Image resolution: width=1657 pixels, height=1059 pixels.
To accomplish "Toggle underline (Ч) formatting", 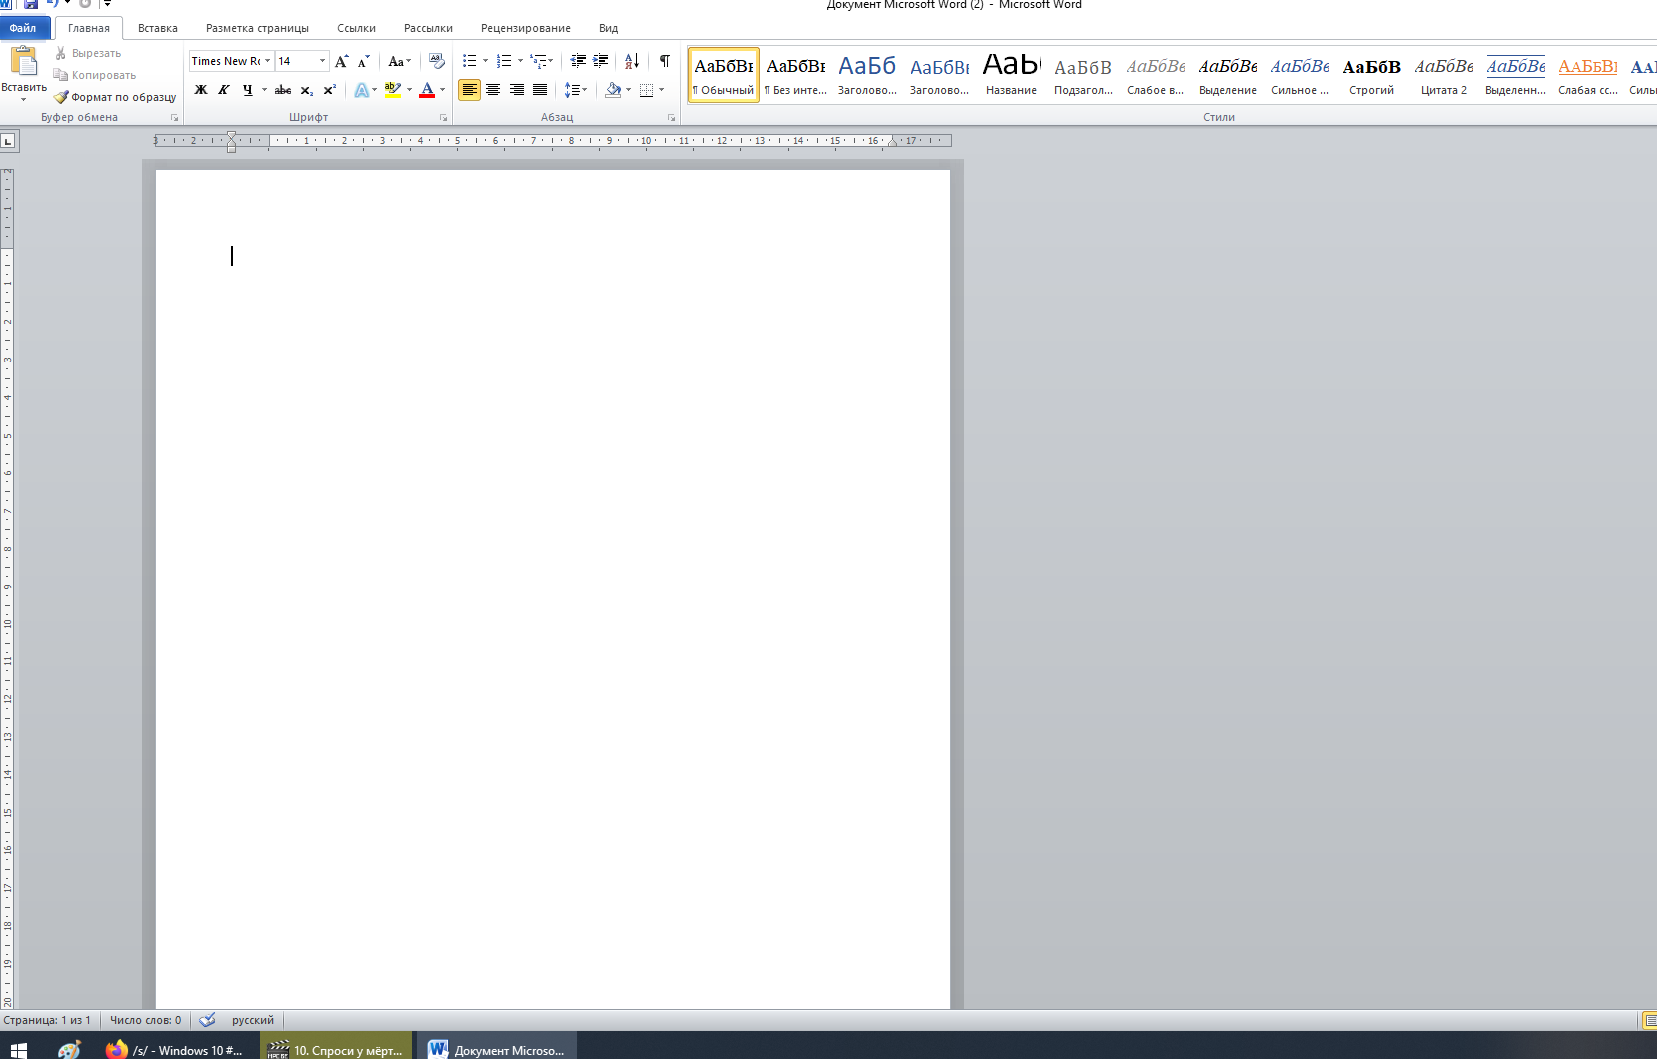I will pos(247,90).
